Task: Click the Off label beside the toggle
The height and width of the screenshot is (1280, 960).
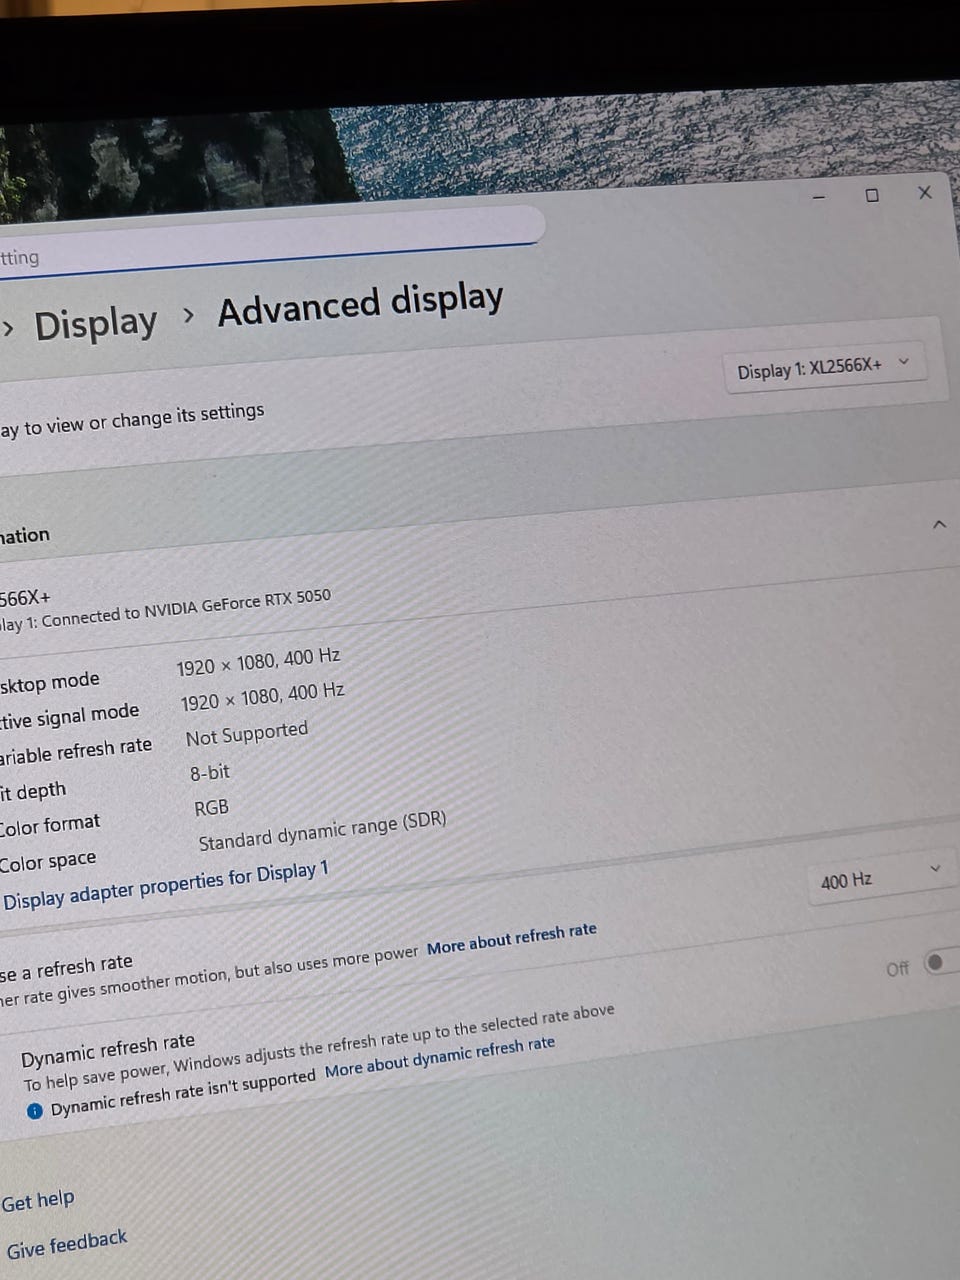Action: point(898,968)
